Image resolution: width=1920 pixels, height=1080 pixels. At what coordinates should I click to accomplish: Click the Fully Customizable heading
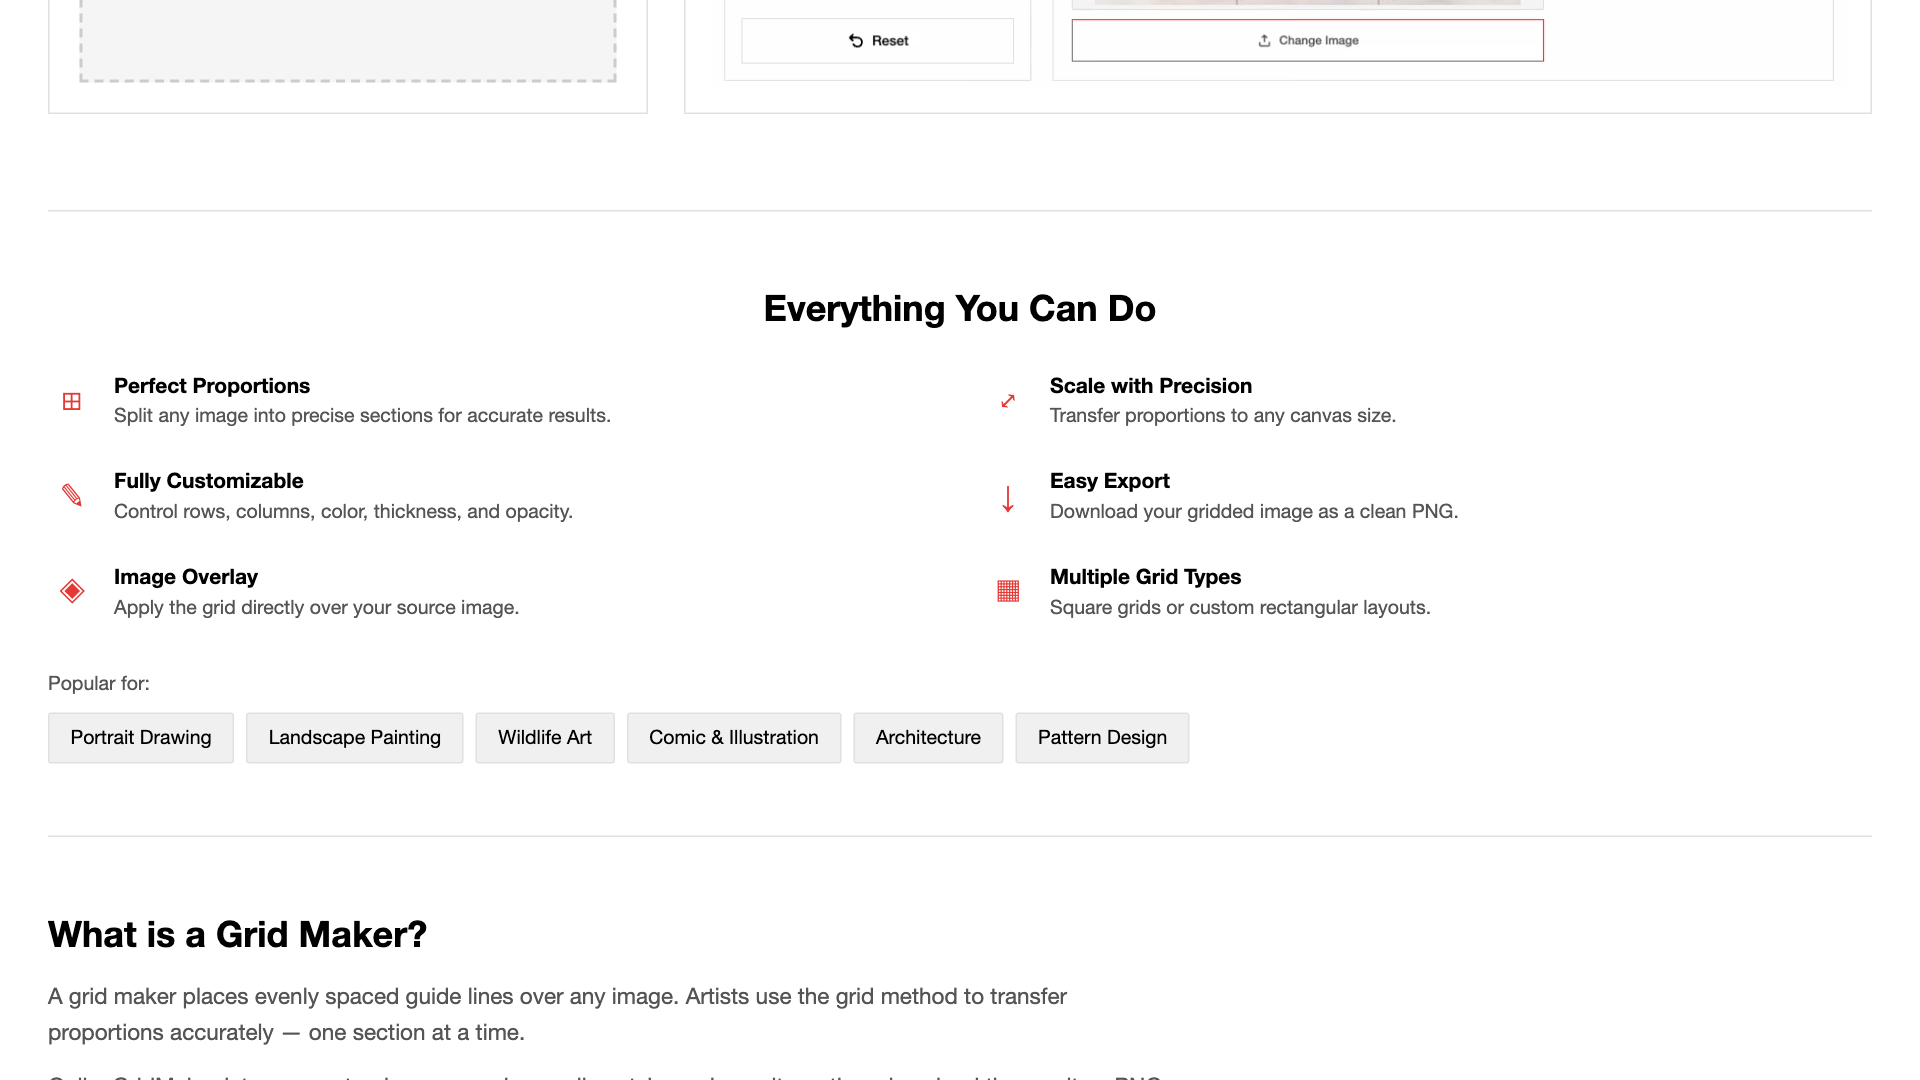[208, 481]
